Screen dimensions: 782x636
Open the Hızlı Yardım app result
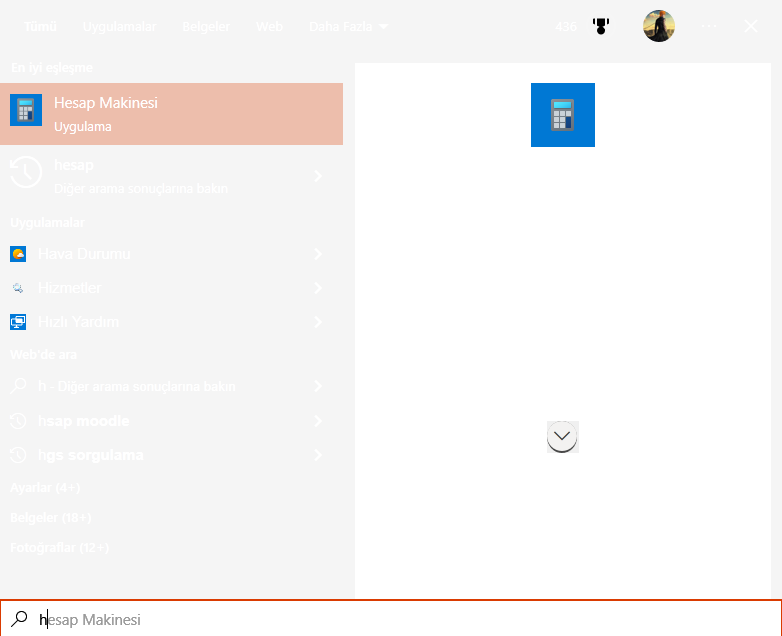(x=171, y=322)
